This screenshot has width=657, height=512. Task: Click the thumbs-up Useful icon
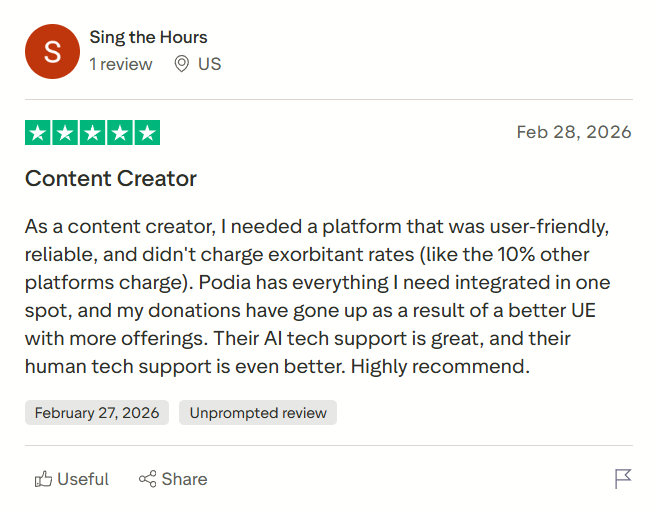43,479
